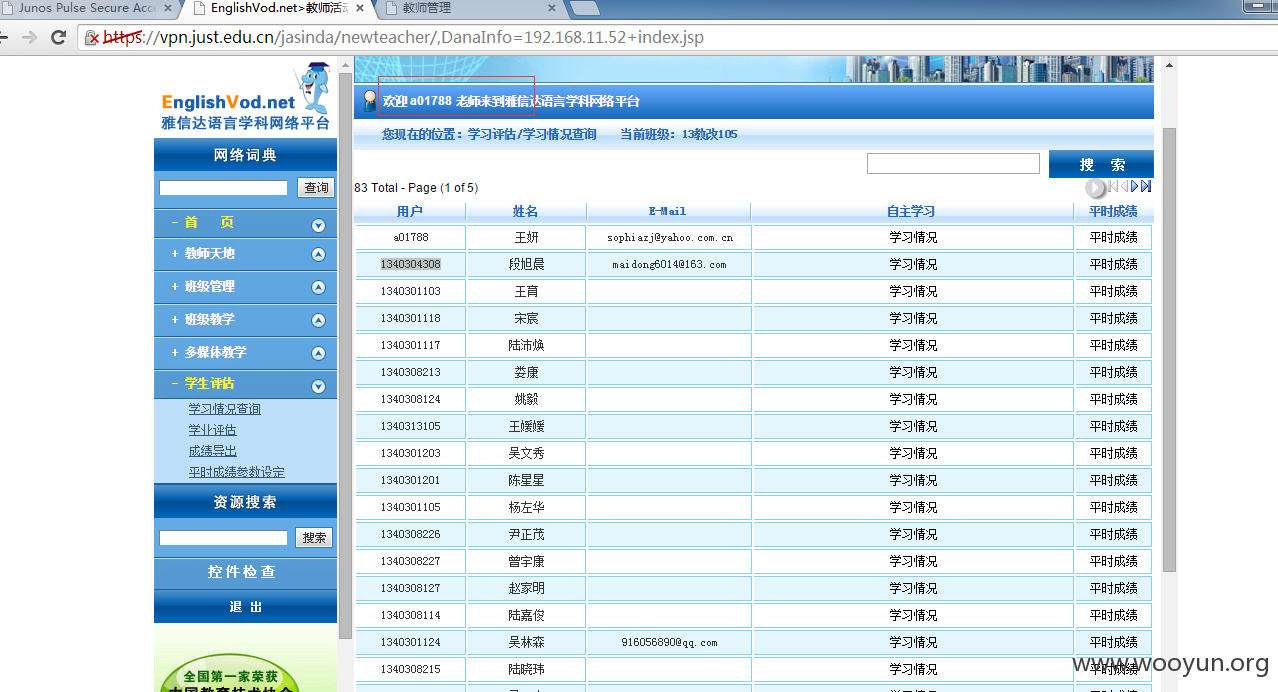
Task: Close the EnglishVod.net browser tab
Action: [360, 8]
